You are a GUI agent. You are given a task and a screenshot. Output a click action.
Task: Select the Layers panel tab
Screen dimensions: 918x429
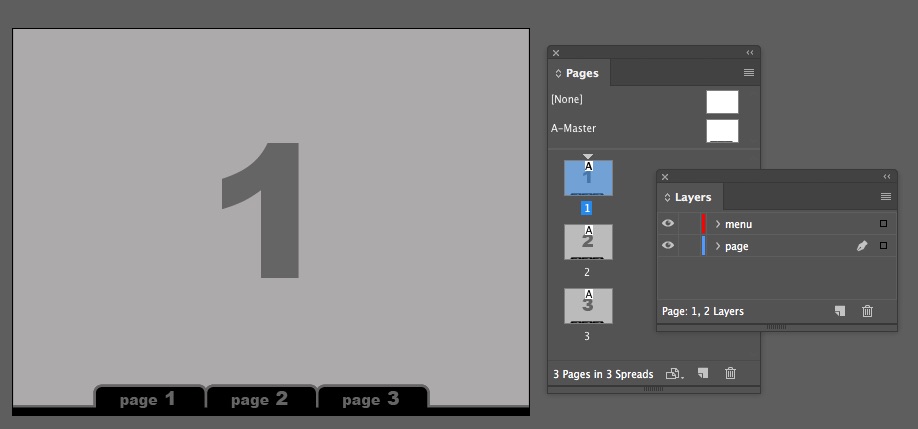pos(692,197)
